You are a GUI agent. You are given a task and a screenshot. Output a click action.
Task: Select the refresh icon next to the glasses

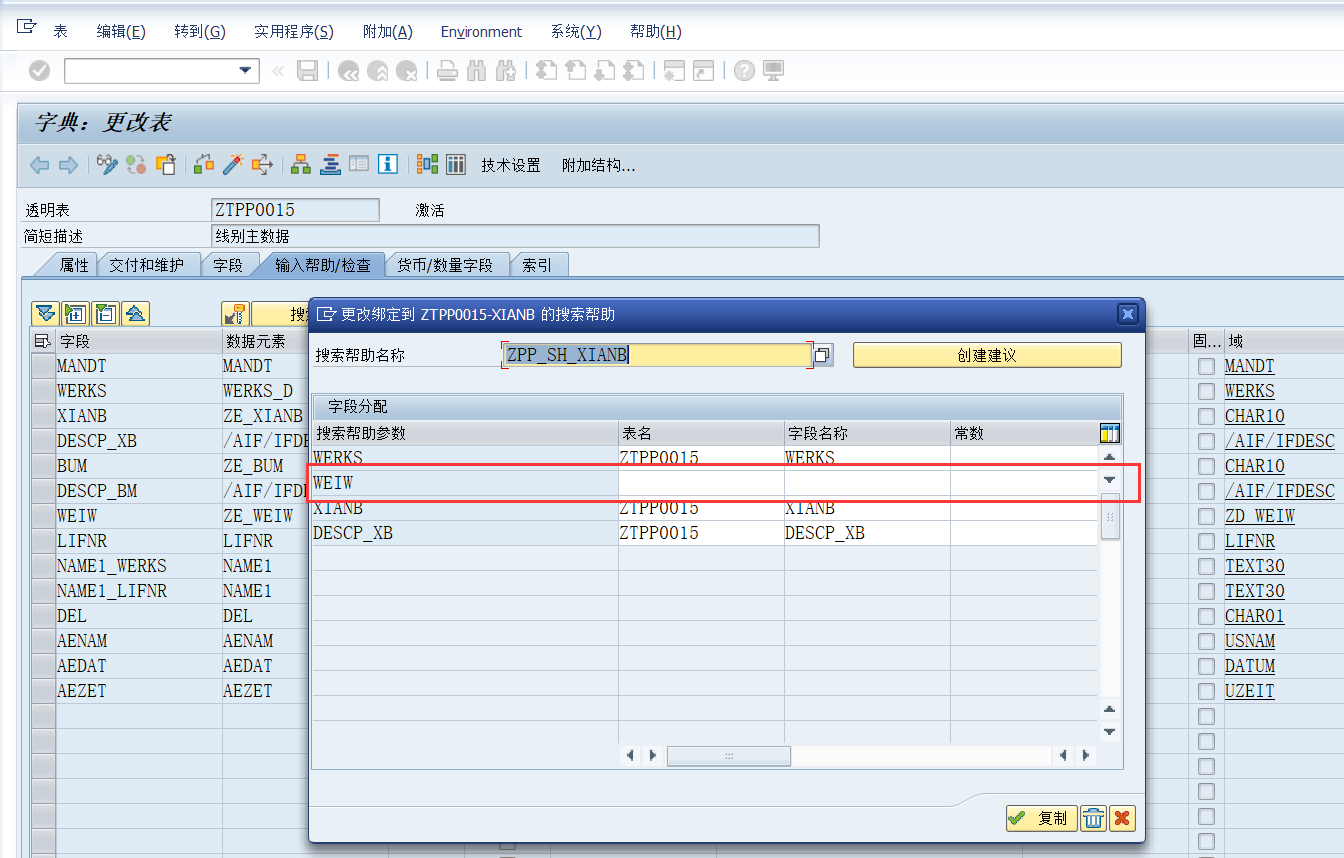134,164
